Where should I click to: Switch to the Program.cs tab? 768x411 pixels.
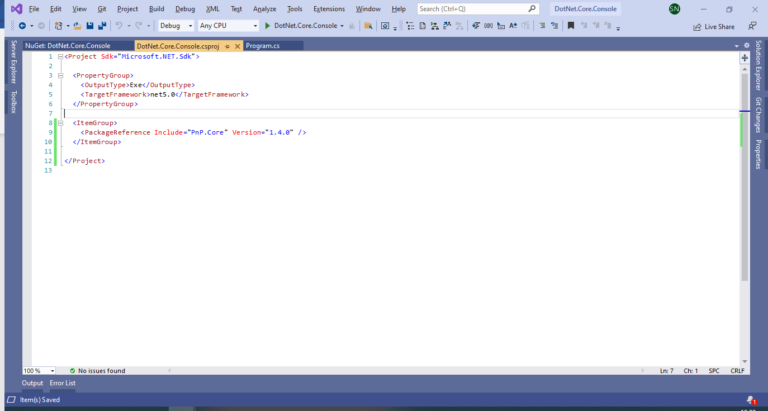tap(262, 46)
